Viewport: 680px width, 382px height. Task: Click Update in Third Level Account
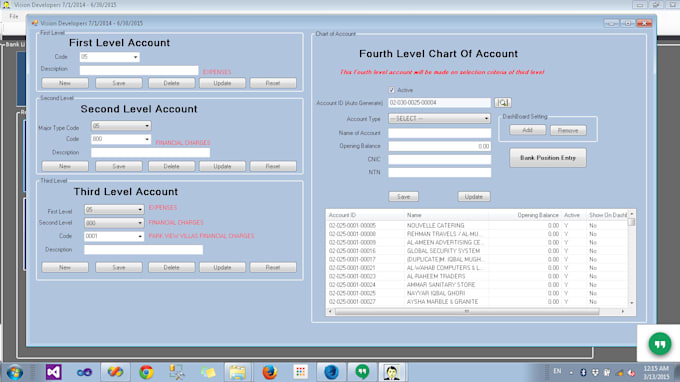(x=222, y=267)
